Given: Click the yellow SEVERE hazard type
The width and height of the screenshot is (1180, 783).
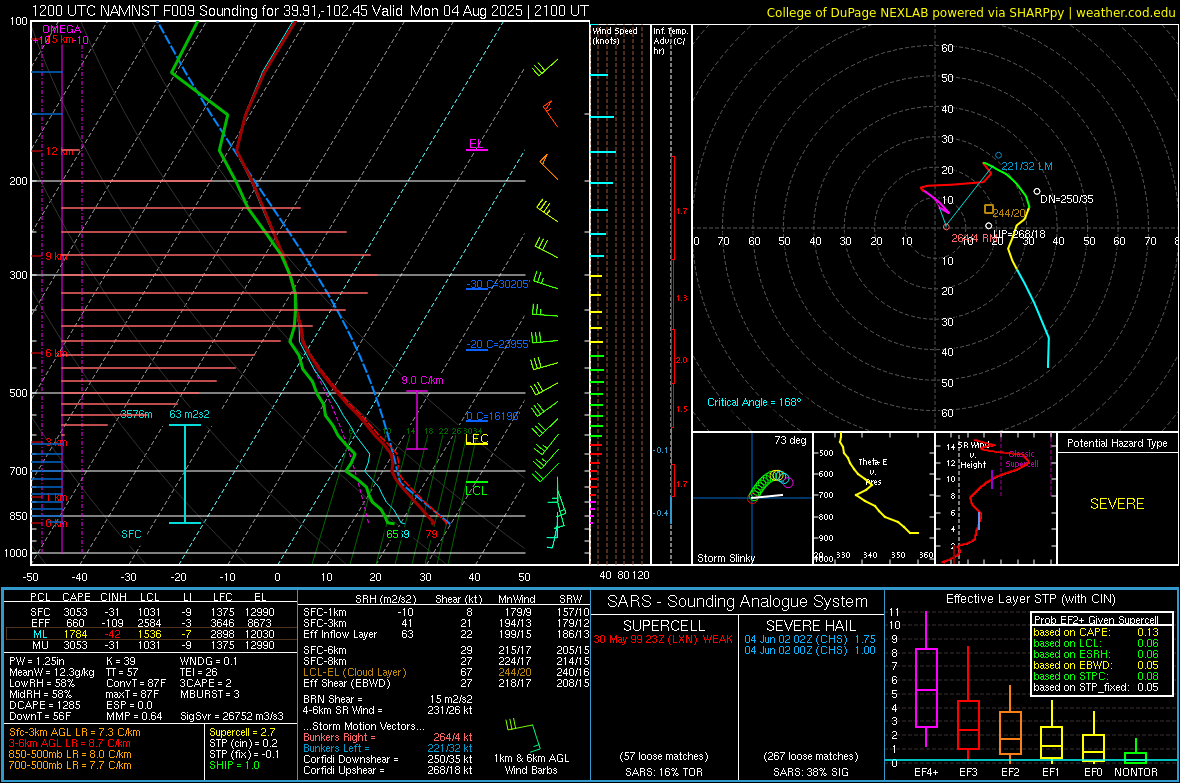Looking at the screenshot, I should 1117,504.
